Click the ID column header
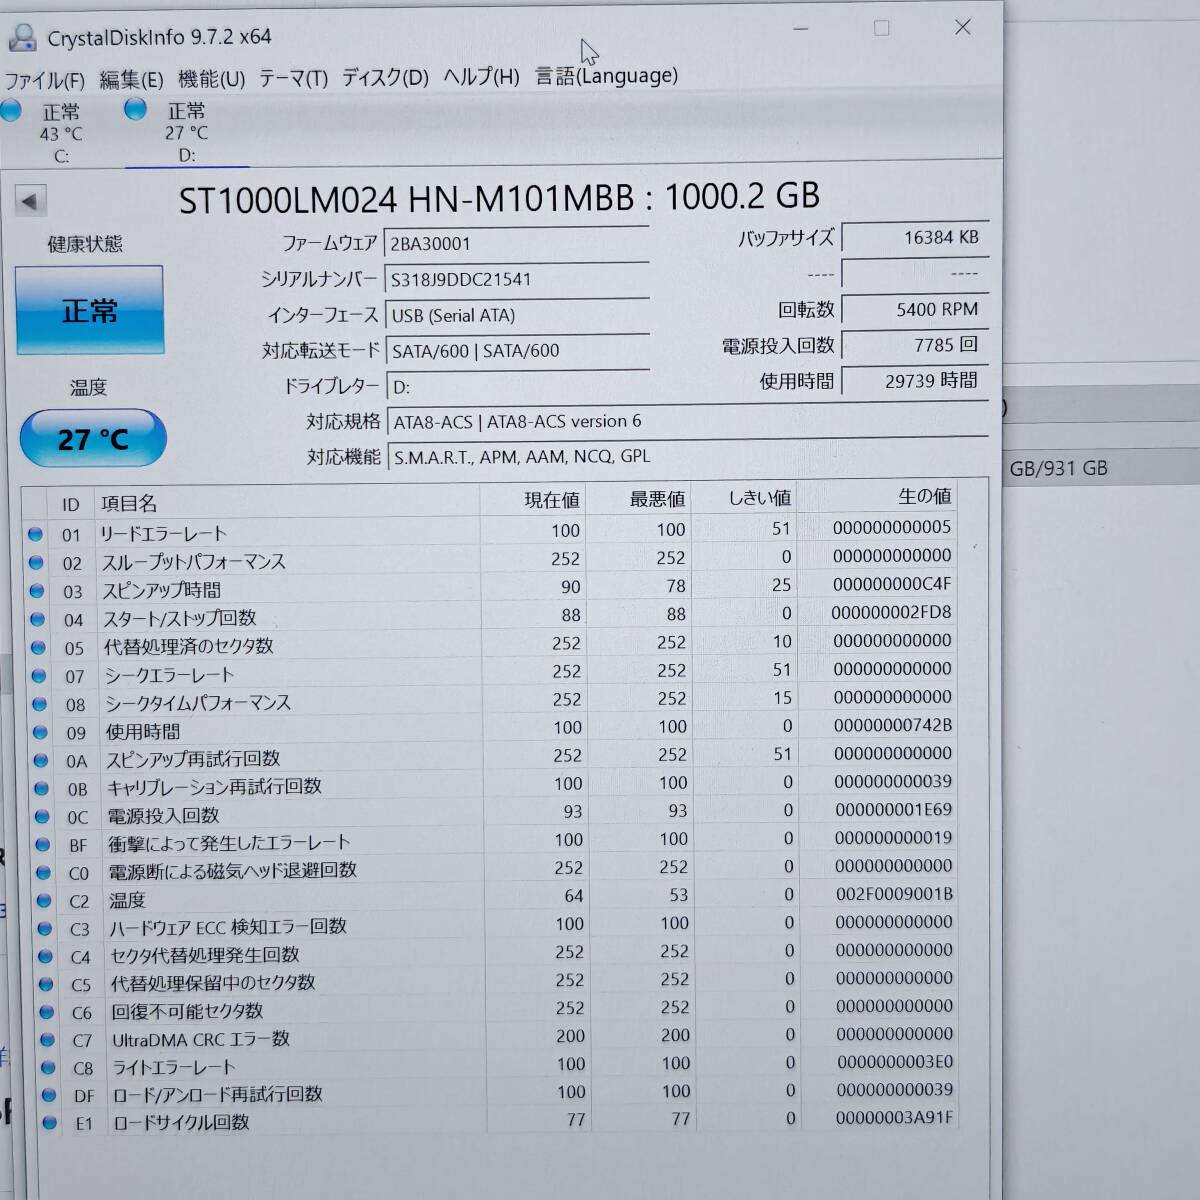The width and height of the screenshot is (1200, 1200). click(70, 505)
